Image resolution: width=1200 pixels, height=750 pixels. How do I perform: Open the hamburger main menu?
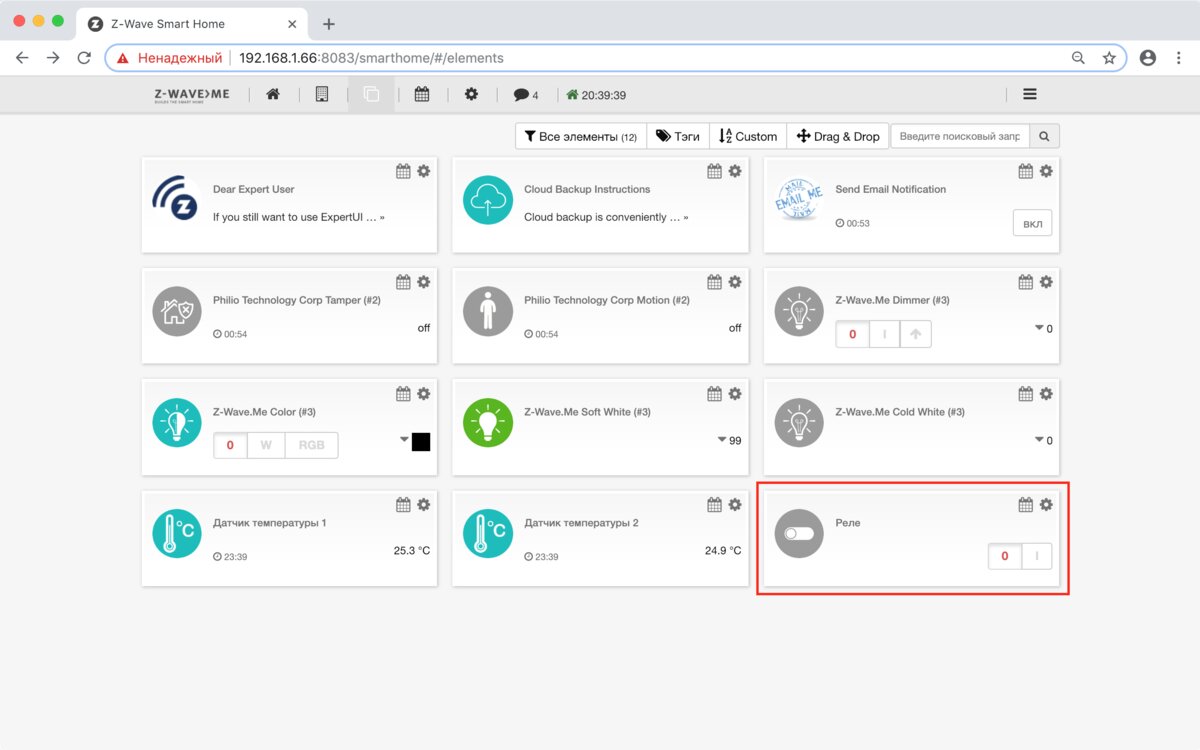[1030, 94]
